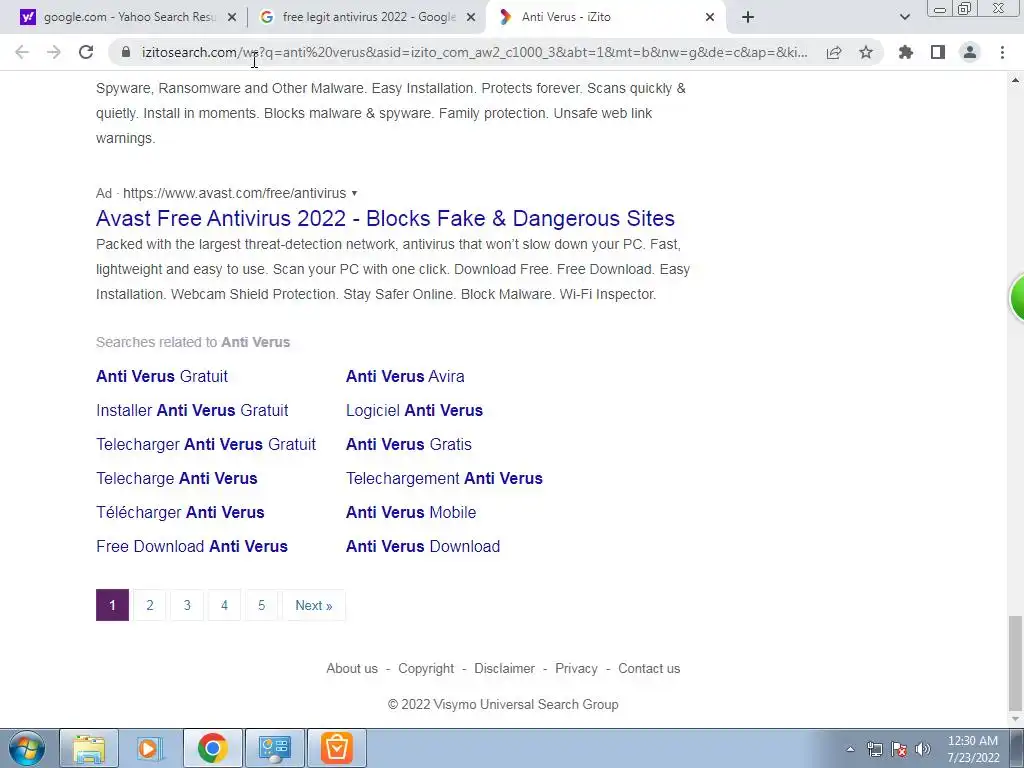This screenshot has width=1024, height=768.
Task: Open Télécharger Anti Verus link
Action: click(x=180, y=512)
